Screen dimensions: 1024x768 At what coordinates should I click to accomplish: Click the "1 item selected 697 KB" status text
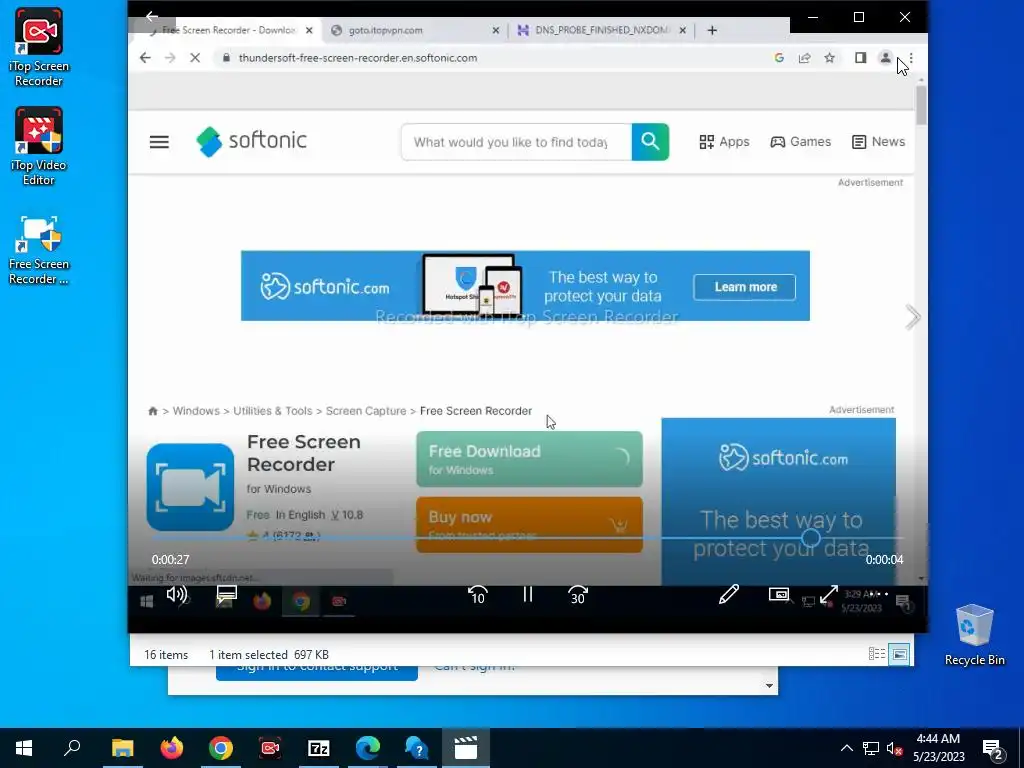[269, 654]
